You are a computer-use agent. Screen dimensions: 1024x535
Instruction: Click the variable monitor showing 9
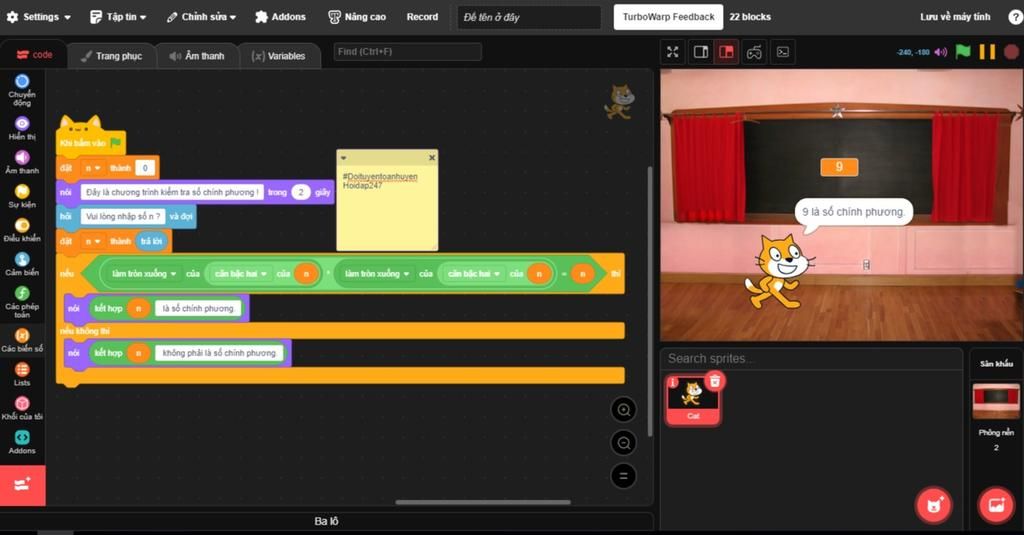click(839, 167)
